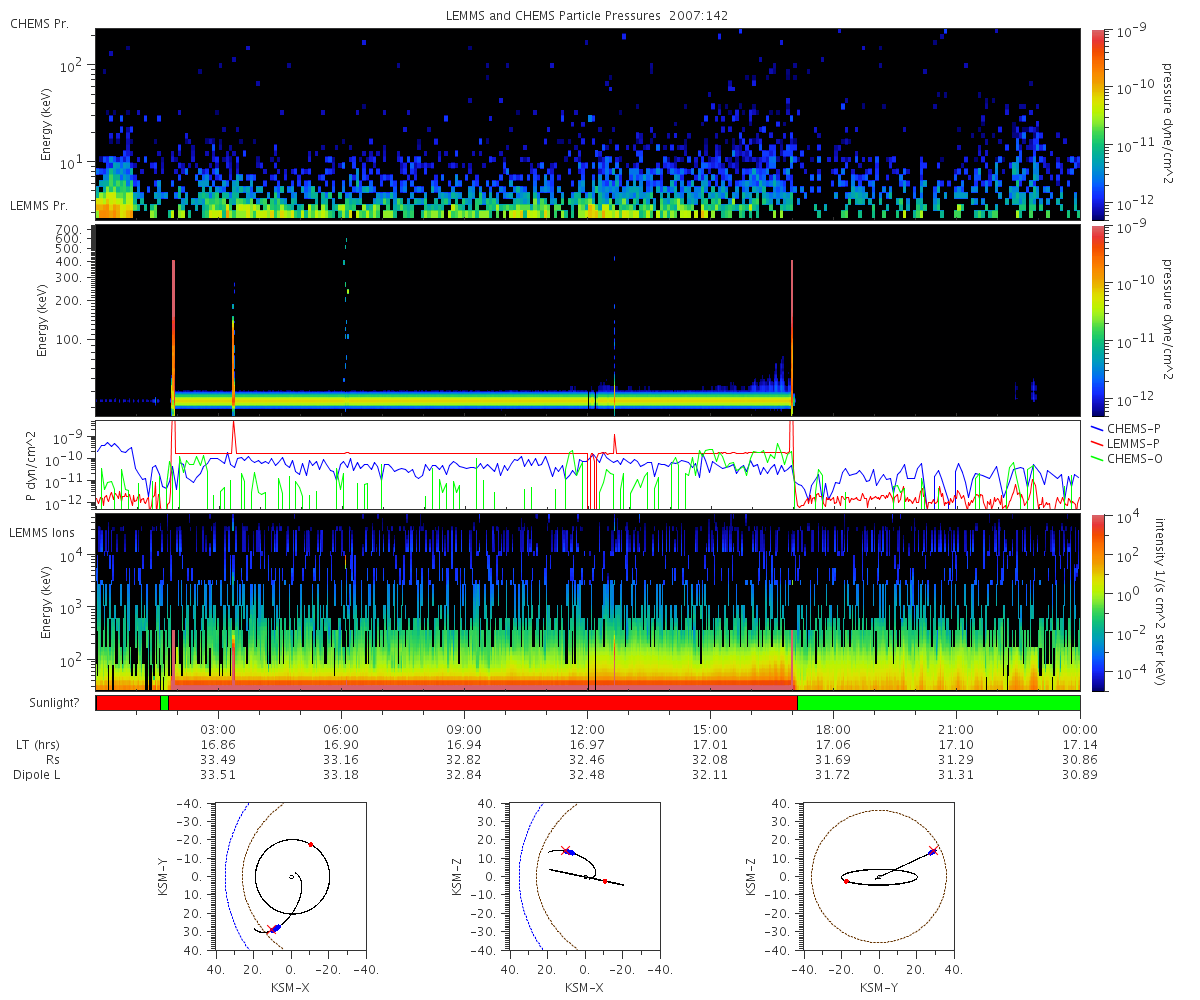
Task: Click the 18:00 time axis label
Action: coord(833,729)
